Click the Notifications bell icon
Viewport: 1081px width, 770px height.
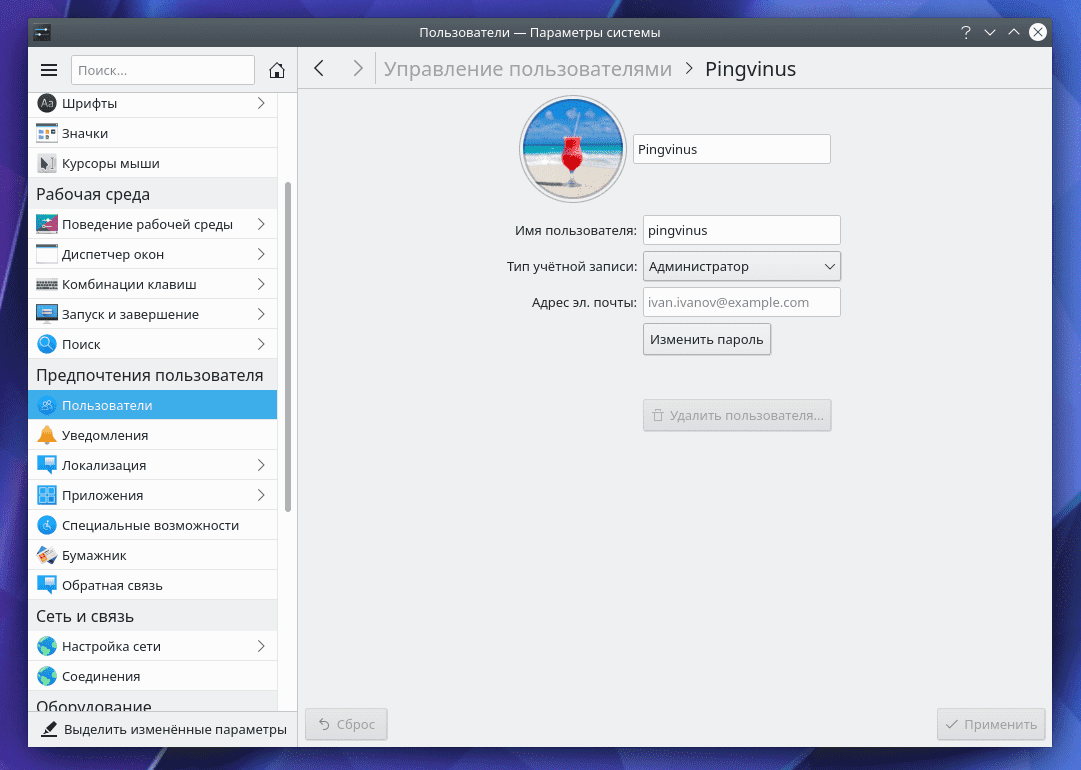click(47, 435)
